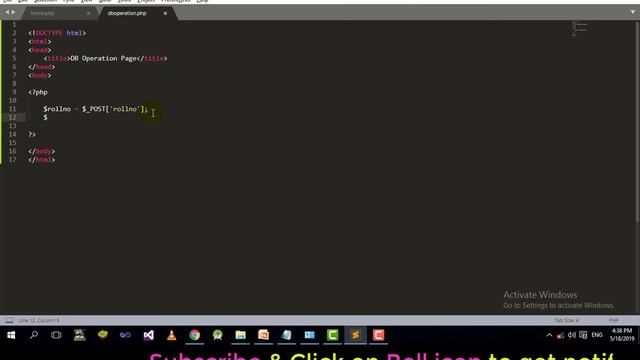Open the red Camtasia recorder icon
640x360 pixels.
click(378, 335)
